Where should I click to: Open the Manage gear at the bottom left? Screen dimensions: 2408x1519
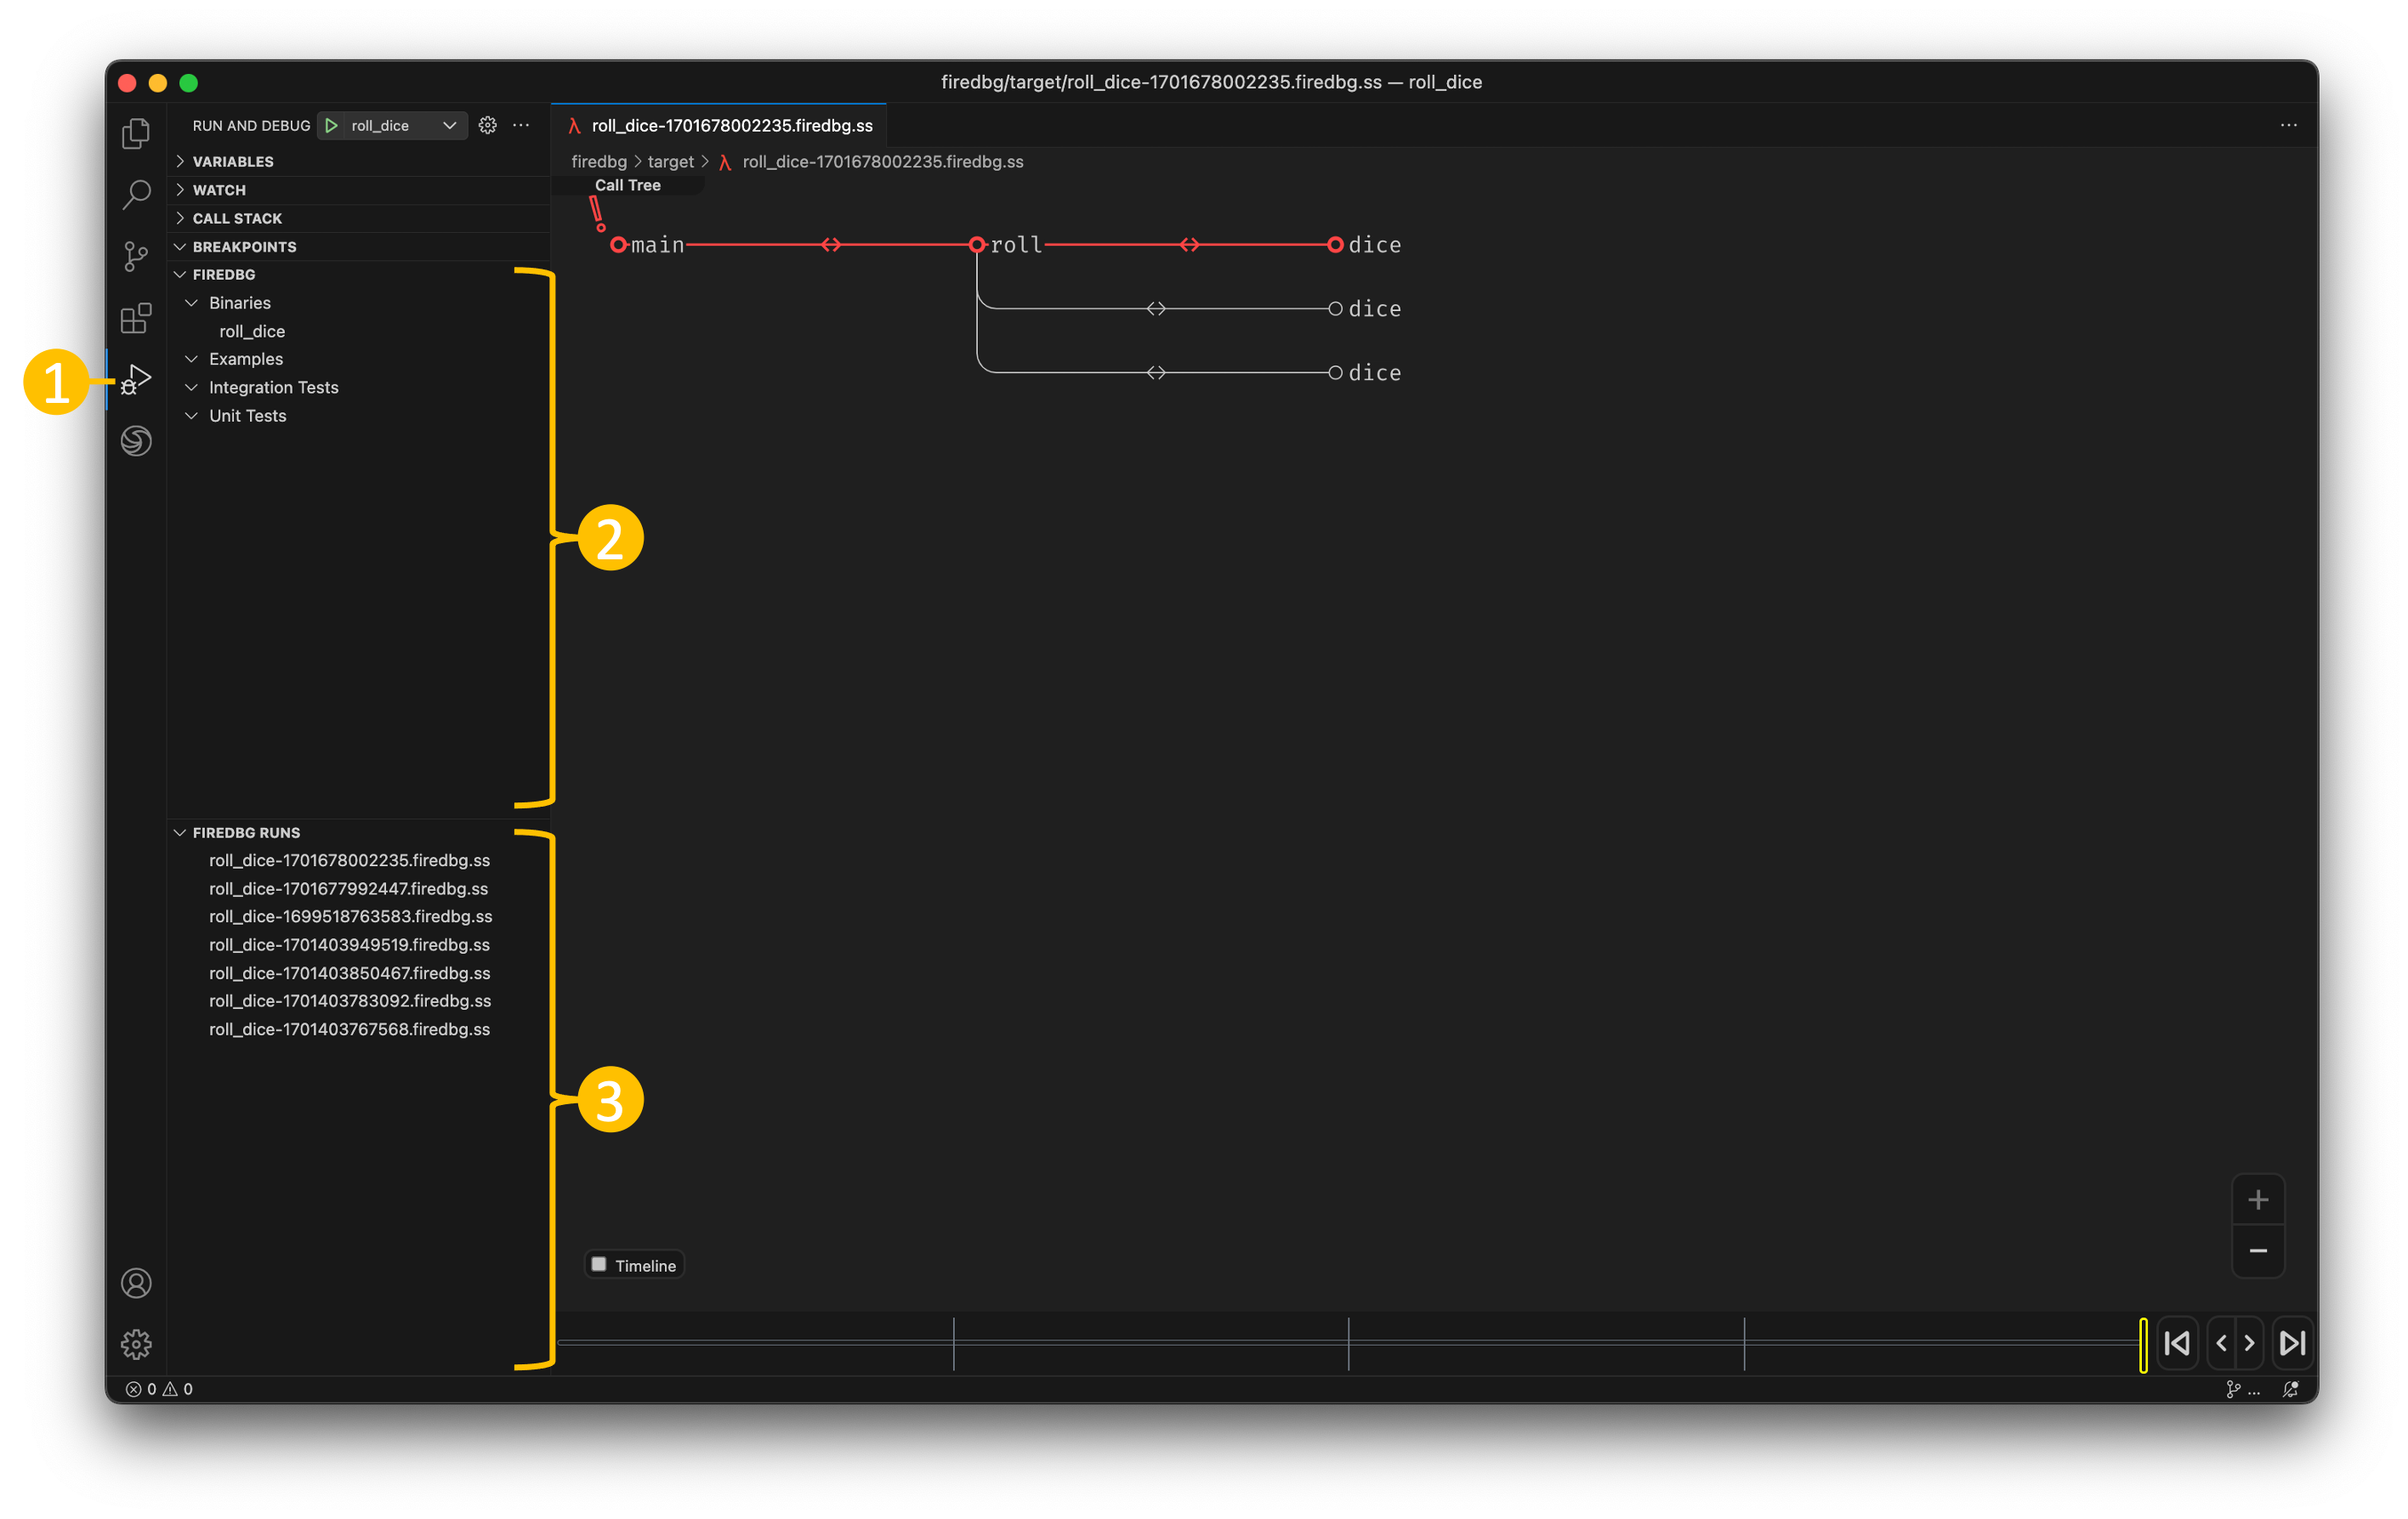136,1344
